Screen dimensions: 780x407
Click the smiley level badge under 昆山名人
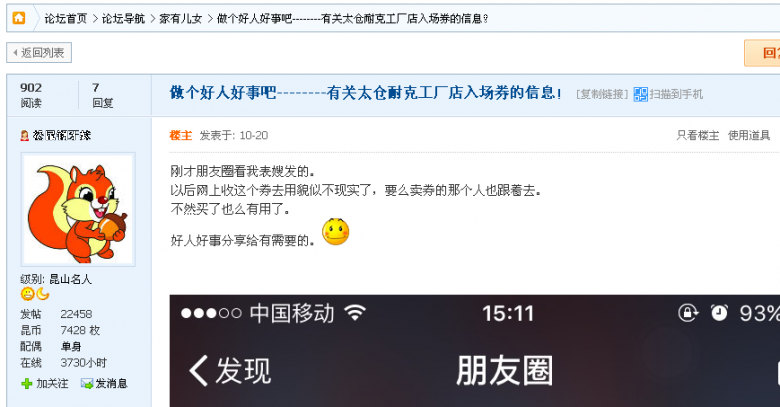pos(27,294)
